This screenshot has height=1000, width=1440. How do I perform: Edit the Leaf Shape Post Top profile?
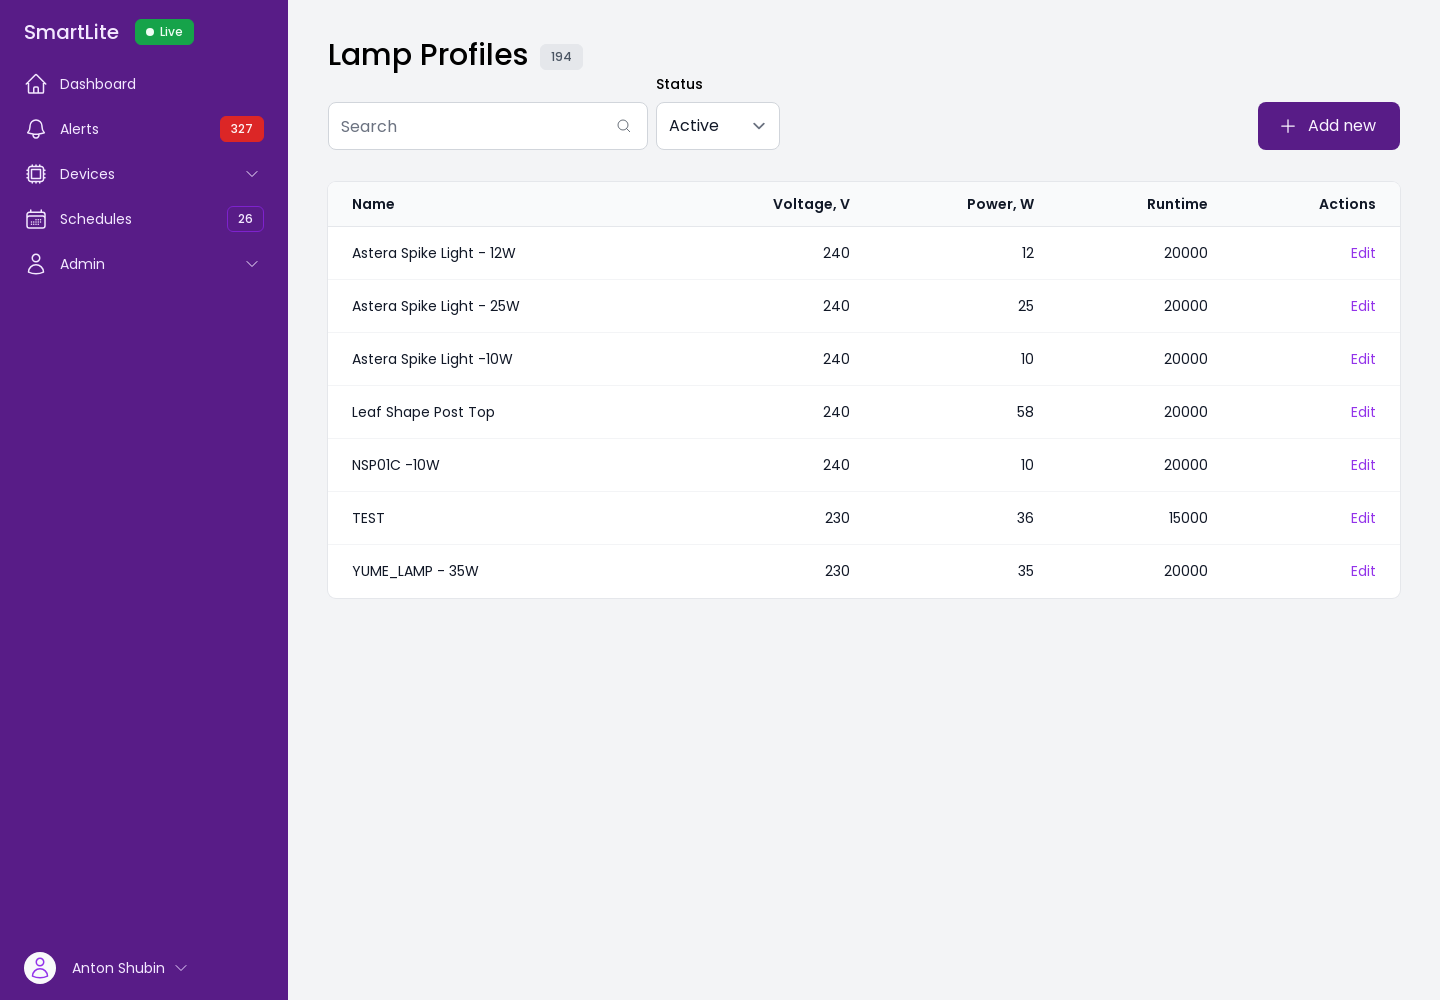coord(1363,412)
